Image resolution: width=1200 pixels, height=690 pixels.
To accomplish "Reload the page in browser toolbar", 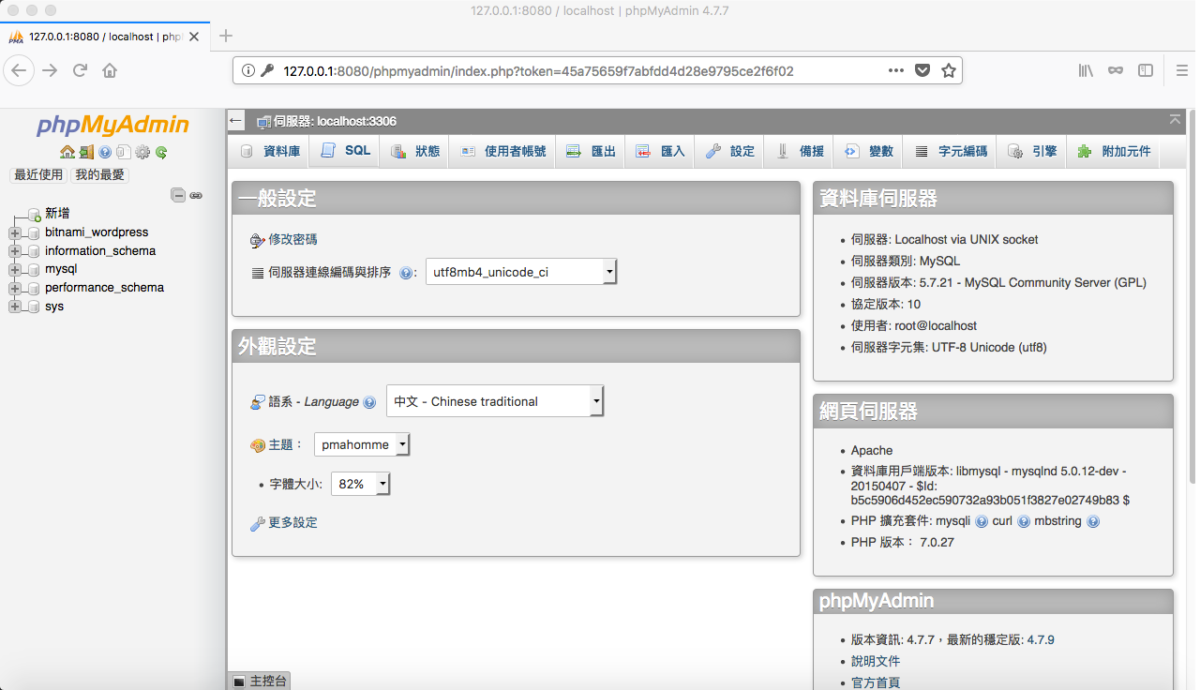I will [80, 70].
